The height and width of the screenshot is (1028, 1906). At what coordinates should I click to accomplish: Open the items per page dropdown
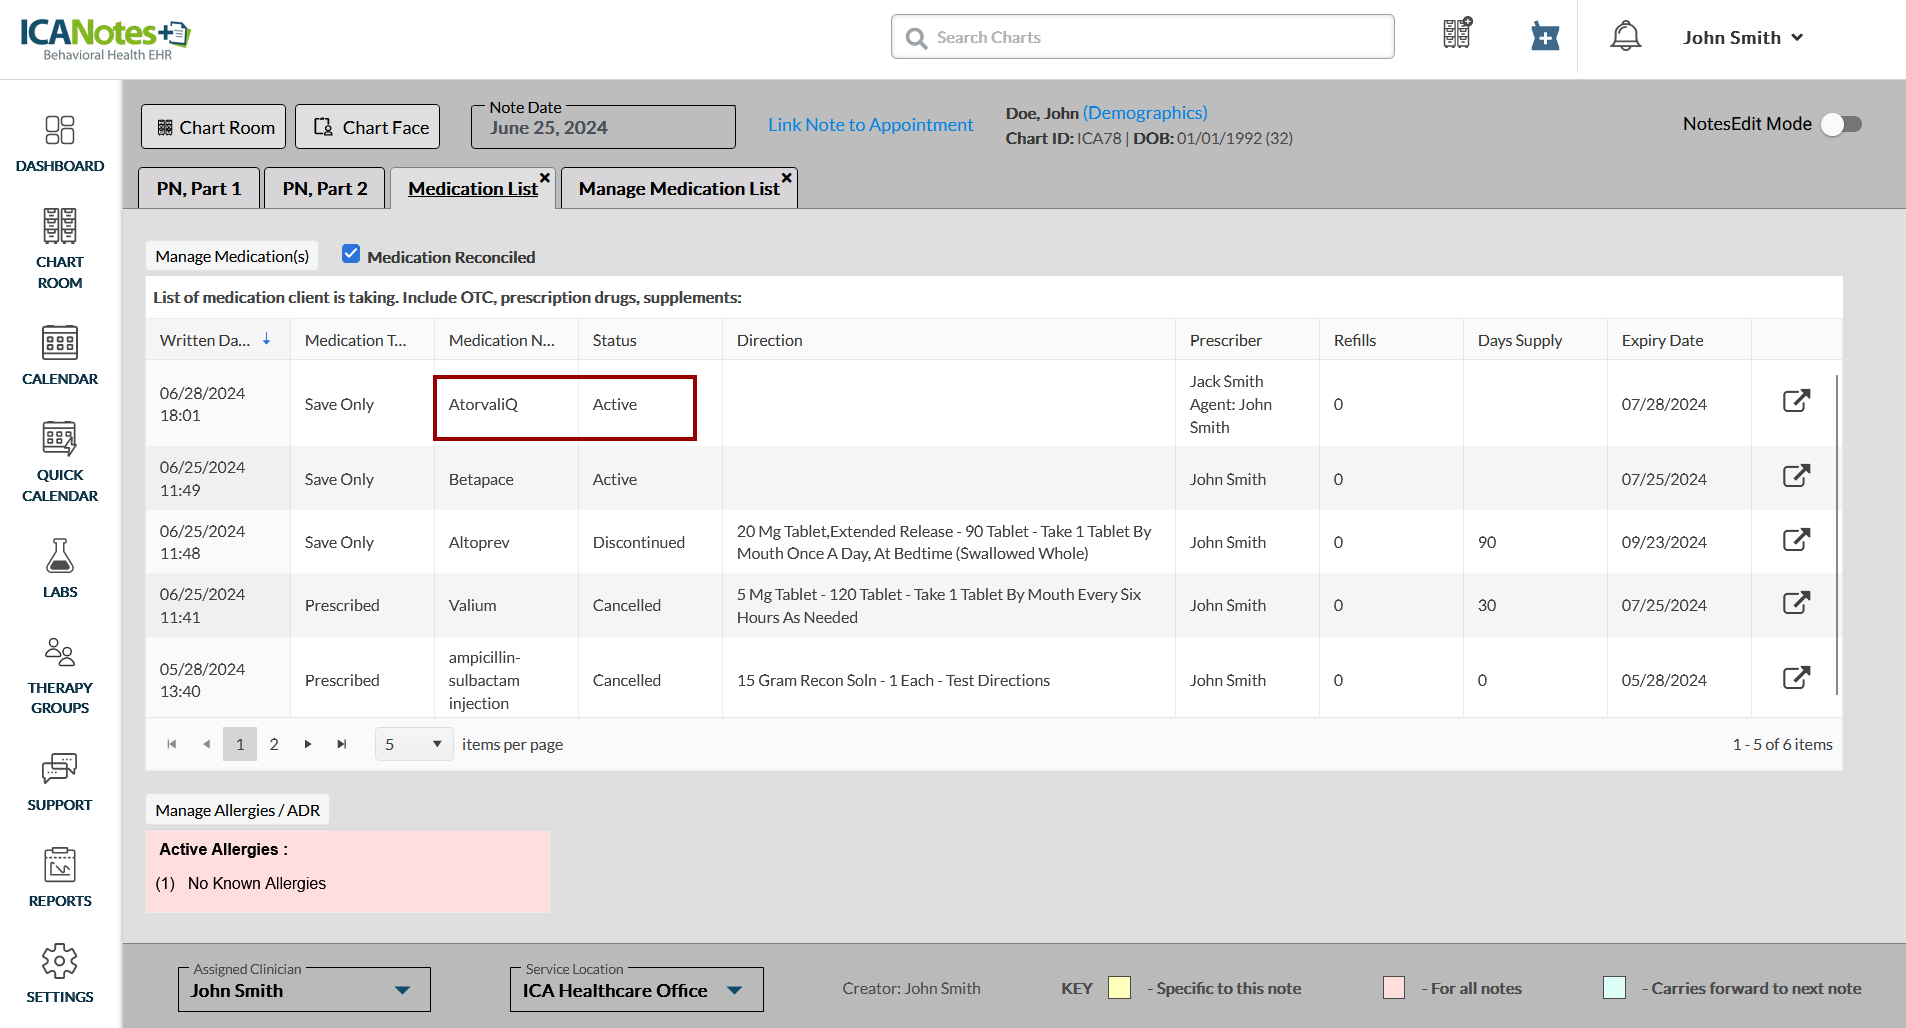[x=414, y=744]
